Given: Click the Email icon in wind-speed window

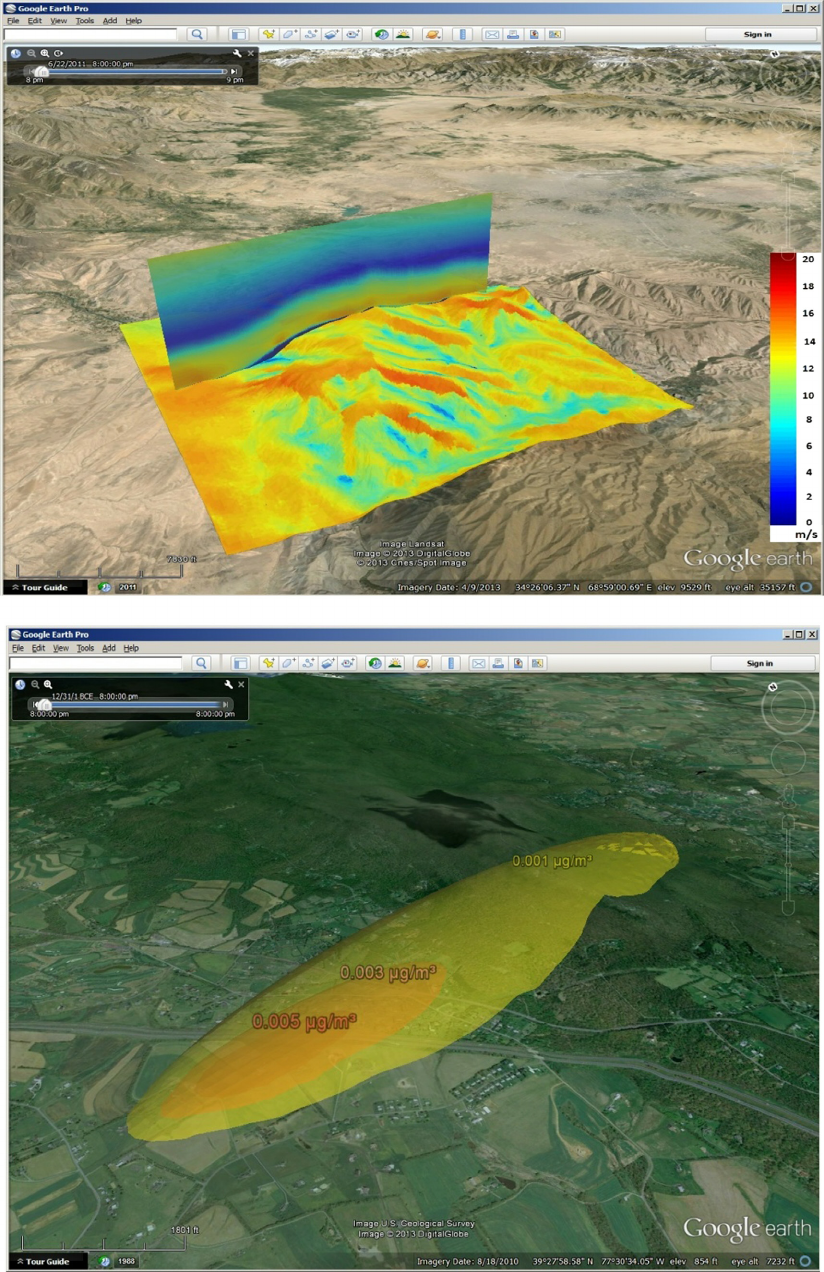Looking at the screenshot, I should pos(492,34).
